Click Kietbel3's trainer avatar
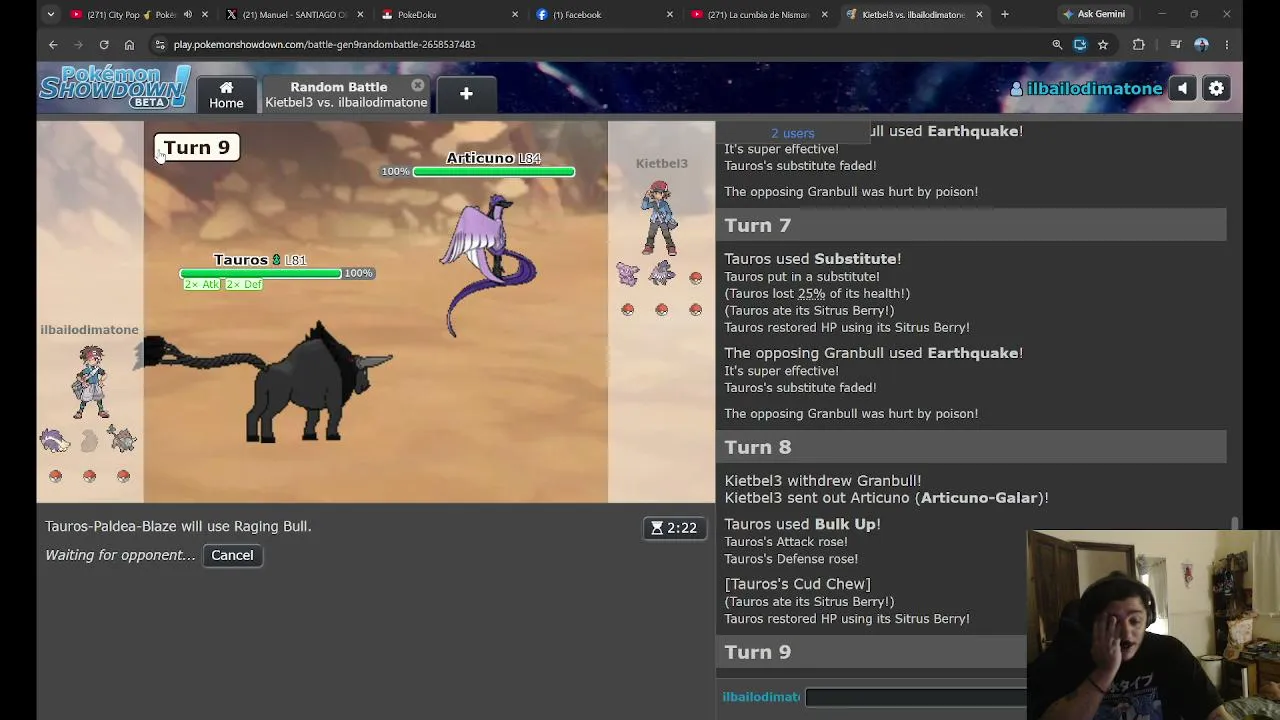 [659, 217]
